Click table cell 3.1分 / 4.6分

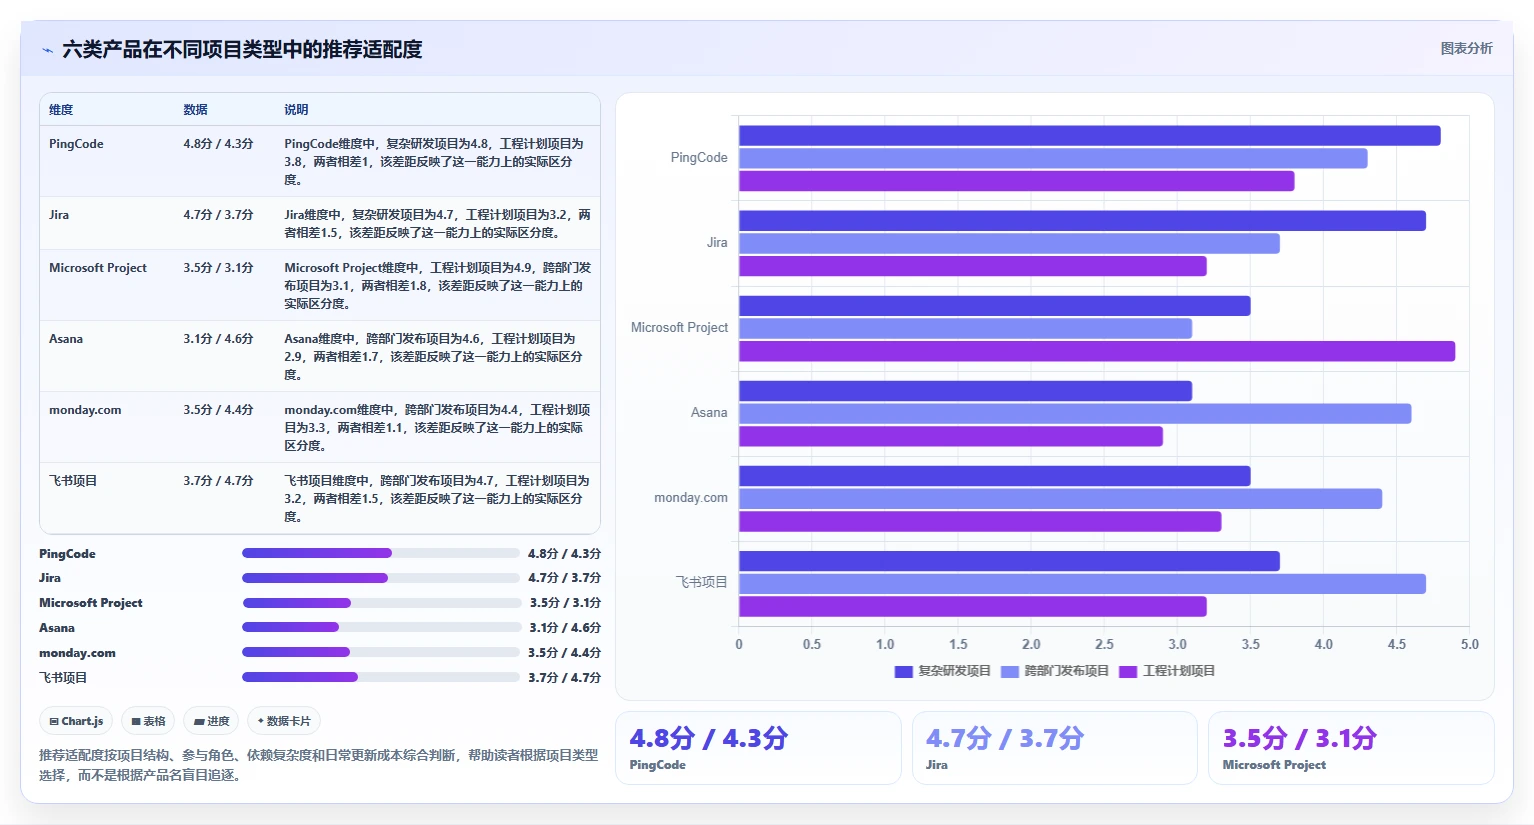tap(218, 339)
